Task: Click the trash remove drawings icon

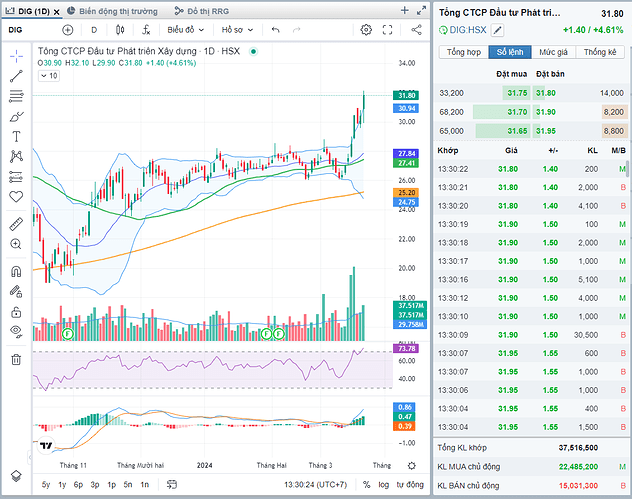Action: coord(16,359)
